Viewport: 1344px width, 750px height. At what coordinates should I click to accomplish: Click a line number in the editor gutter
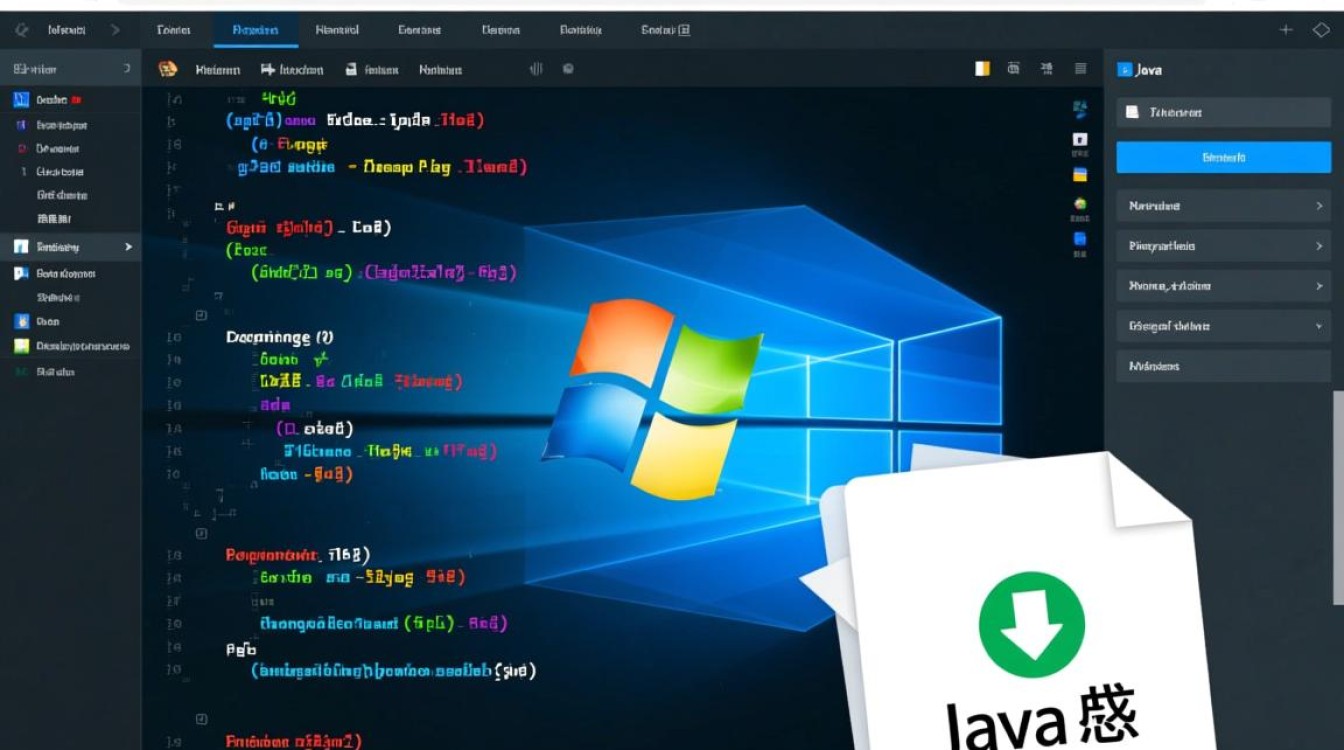(172, 337)
